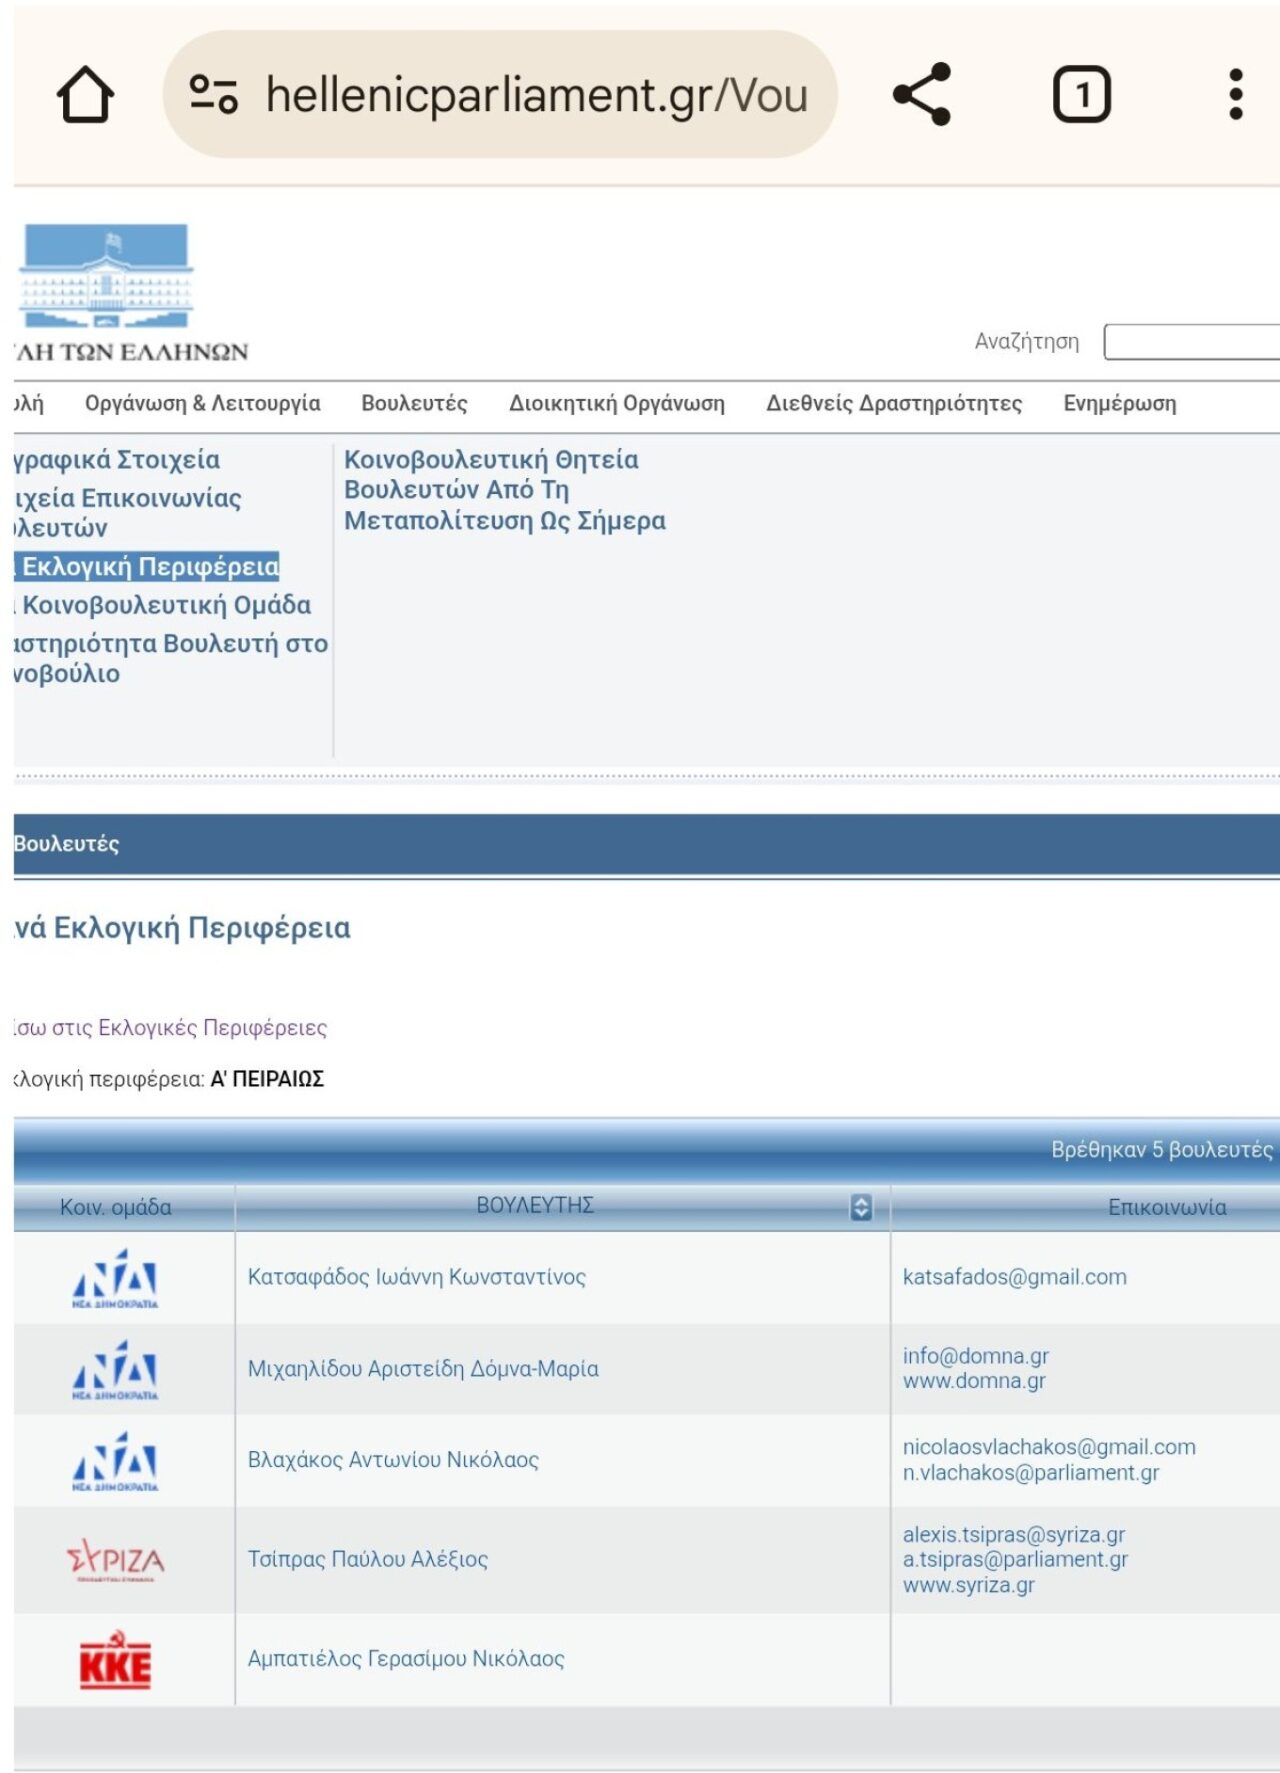Click the Αναζήτηση search input field
Viewport: 1280px width, 1773px height.
pyautogui.click(x=1190, y=342)
